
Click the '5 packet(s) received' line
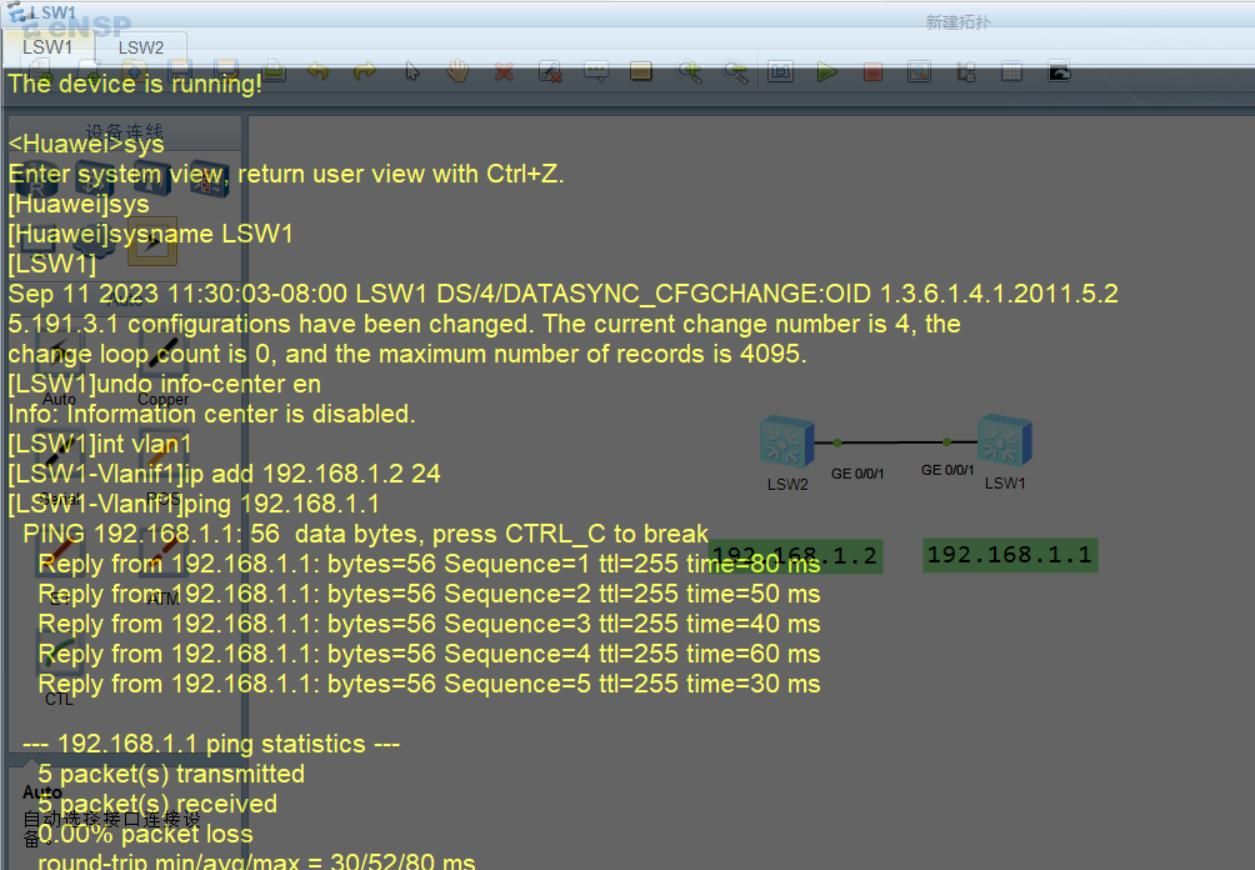(x=158, y=804)
